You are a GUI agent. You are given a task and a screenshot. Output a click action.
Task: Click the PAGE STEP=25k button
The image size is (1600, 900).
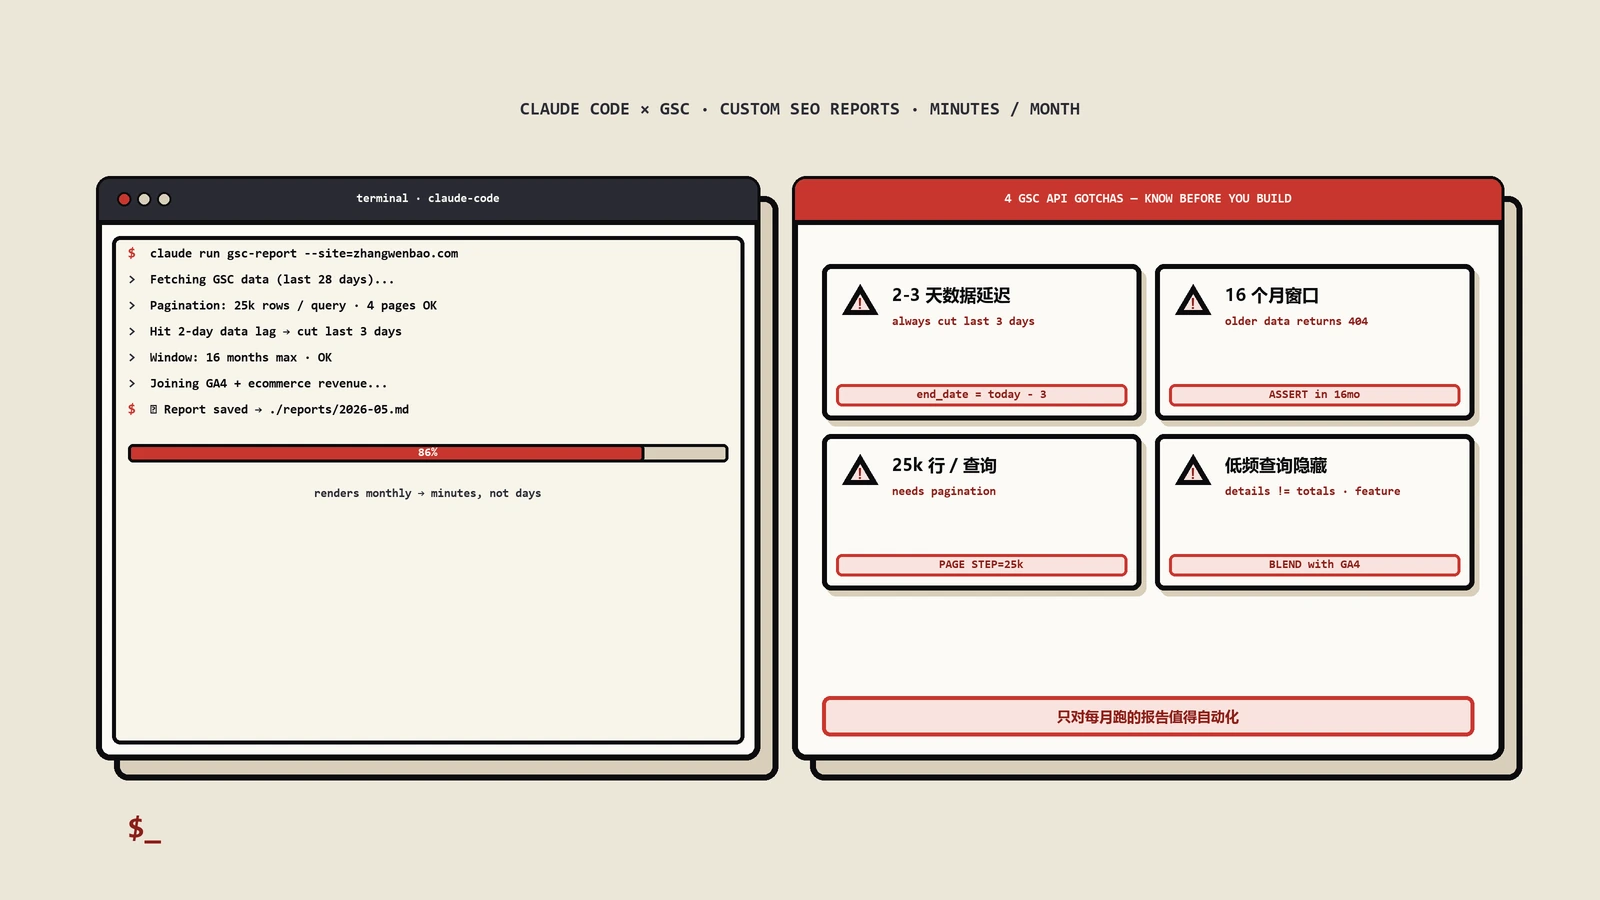tap(981, 565)
